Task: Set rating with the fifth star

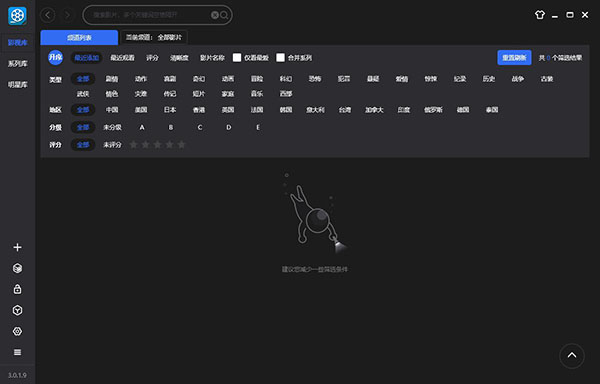Action: coord(182,145)
